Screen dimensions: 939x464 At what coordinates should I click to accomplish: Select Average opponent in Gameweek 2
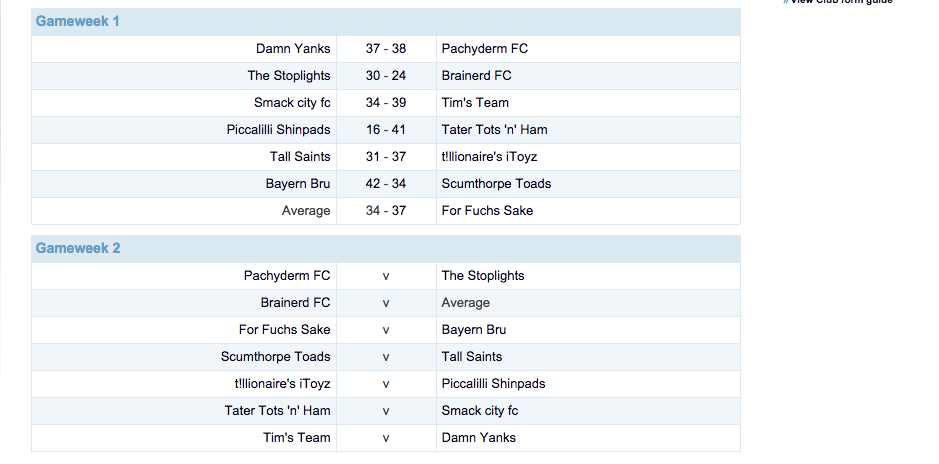tap(465, 303)
